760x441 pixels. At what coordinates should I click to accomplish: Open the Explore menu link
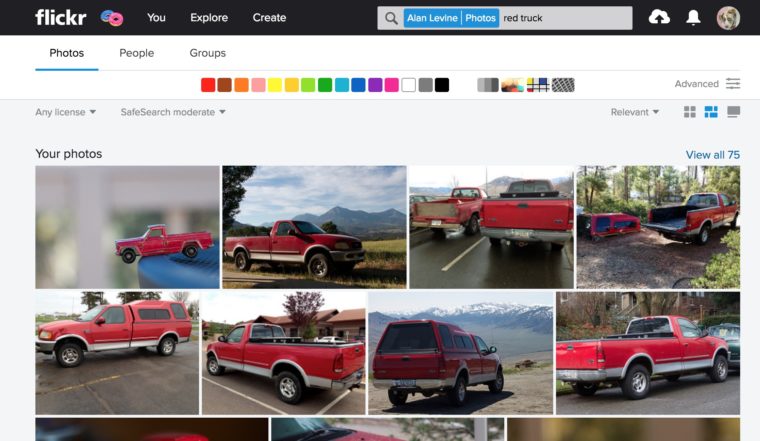click(209, 17)
